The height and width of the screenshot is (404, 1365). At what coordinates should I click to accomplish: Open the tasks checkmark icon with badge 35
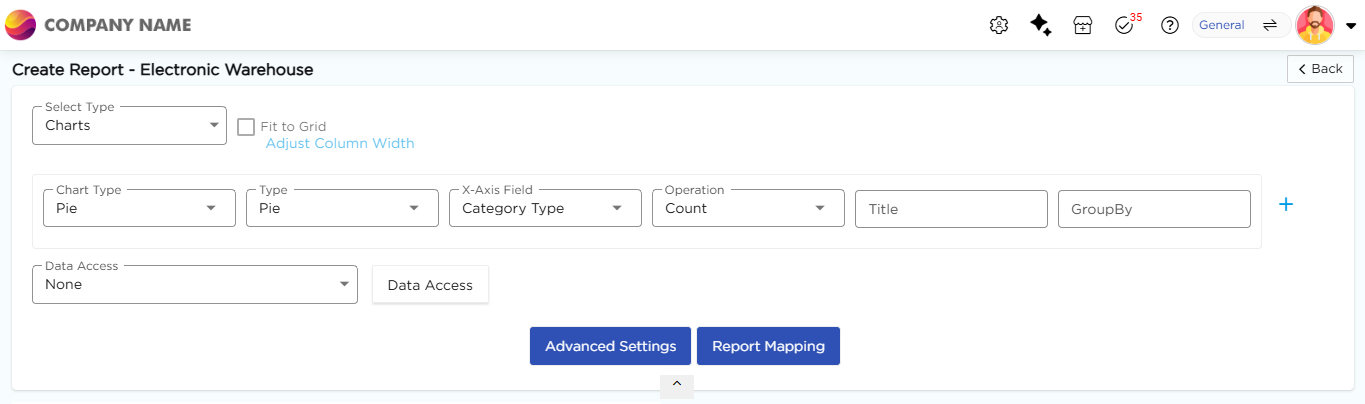[x=1124, y=26]
